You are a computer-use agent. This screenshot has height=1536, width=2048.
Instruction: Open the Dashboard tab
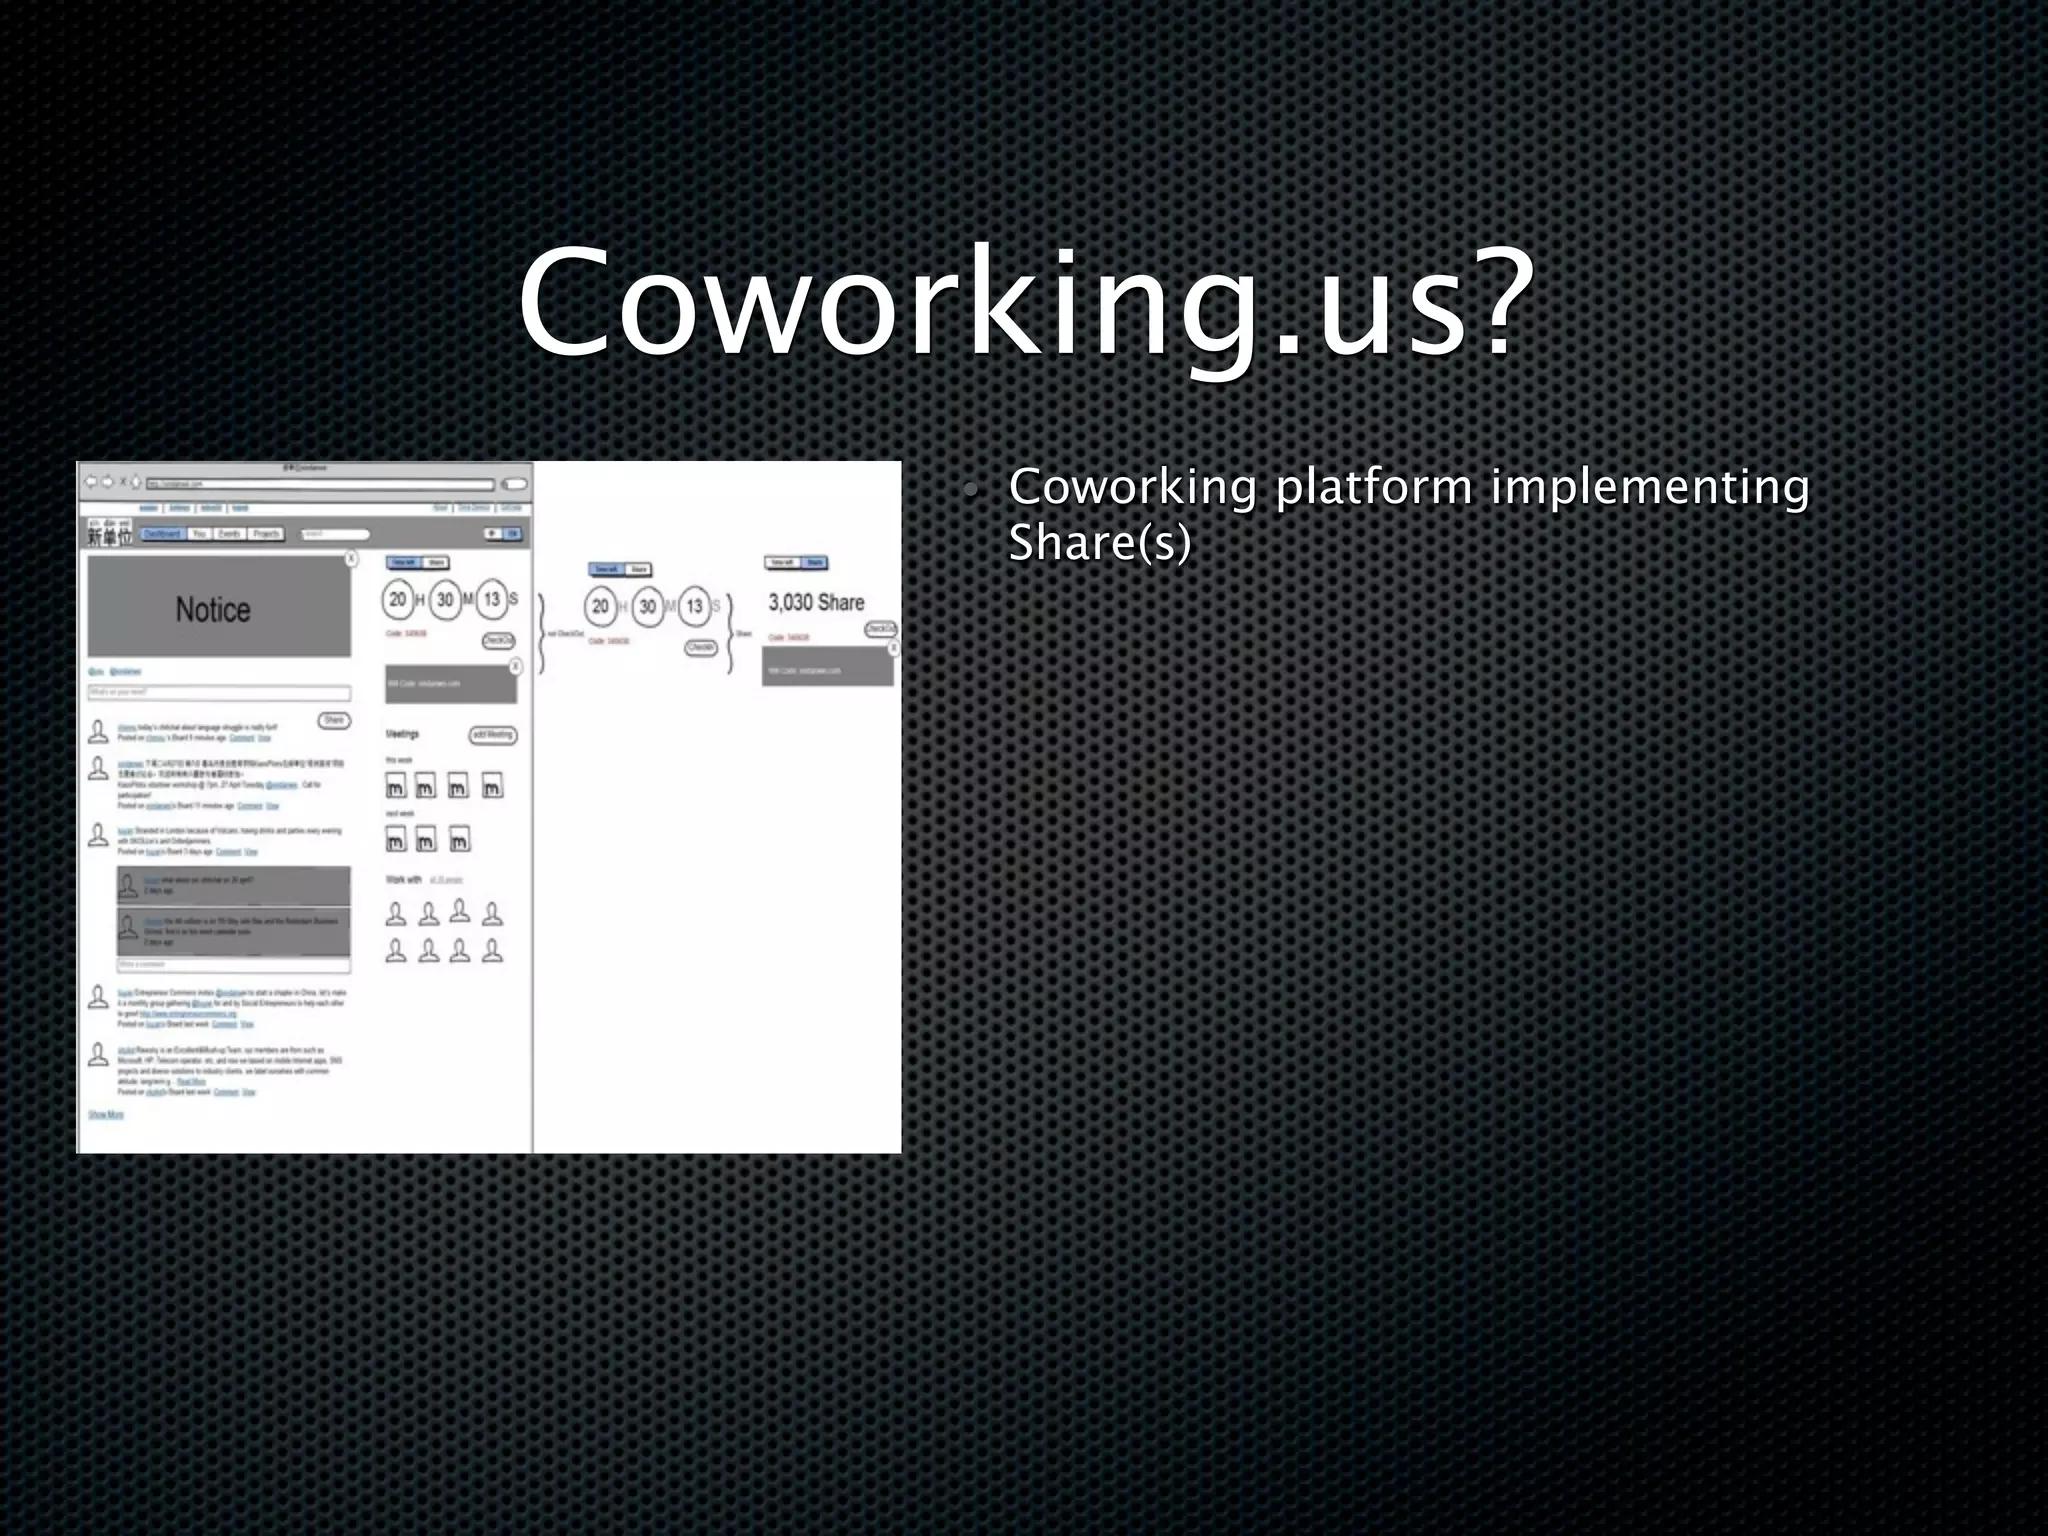point(162,535)
